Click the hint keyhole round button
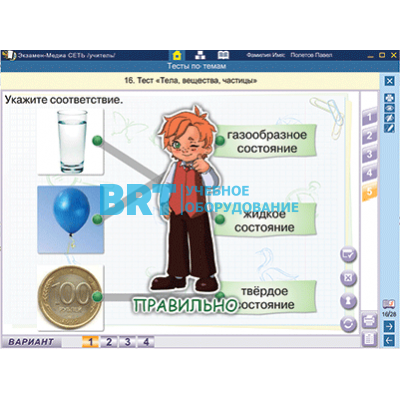This screenshot has height=400, width=400. 348,301
